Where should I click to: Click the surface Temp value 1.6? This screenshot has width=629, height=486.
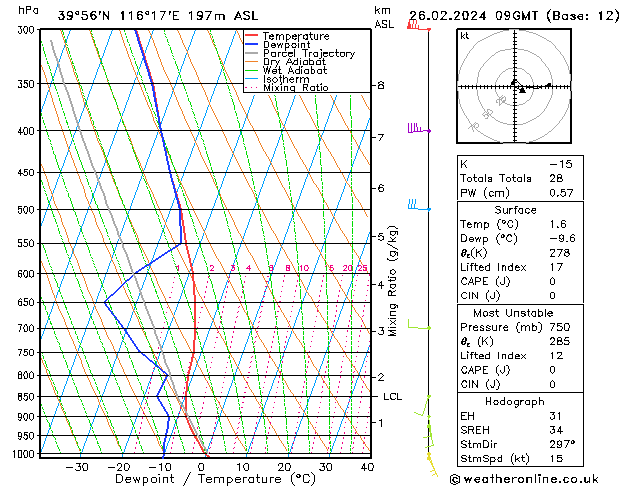[x=558, y=224]
